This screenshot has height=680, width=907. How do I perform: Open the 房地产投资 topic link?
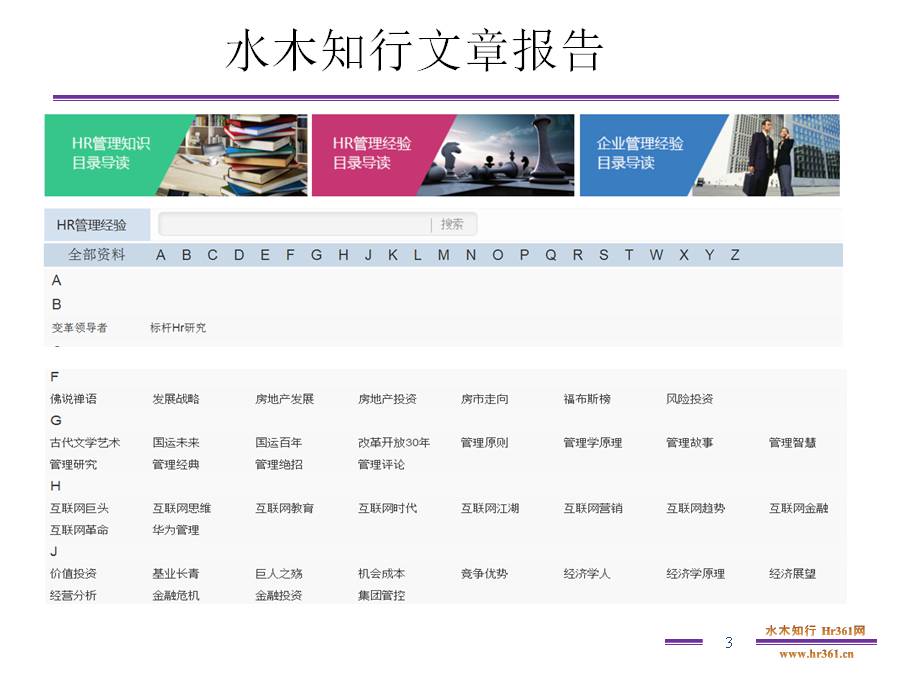pos(387,399)
